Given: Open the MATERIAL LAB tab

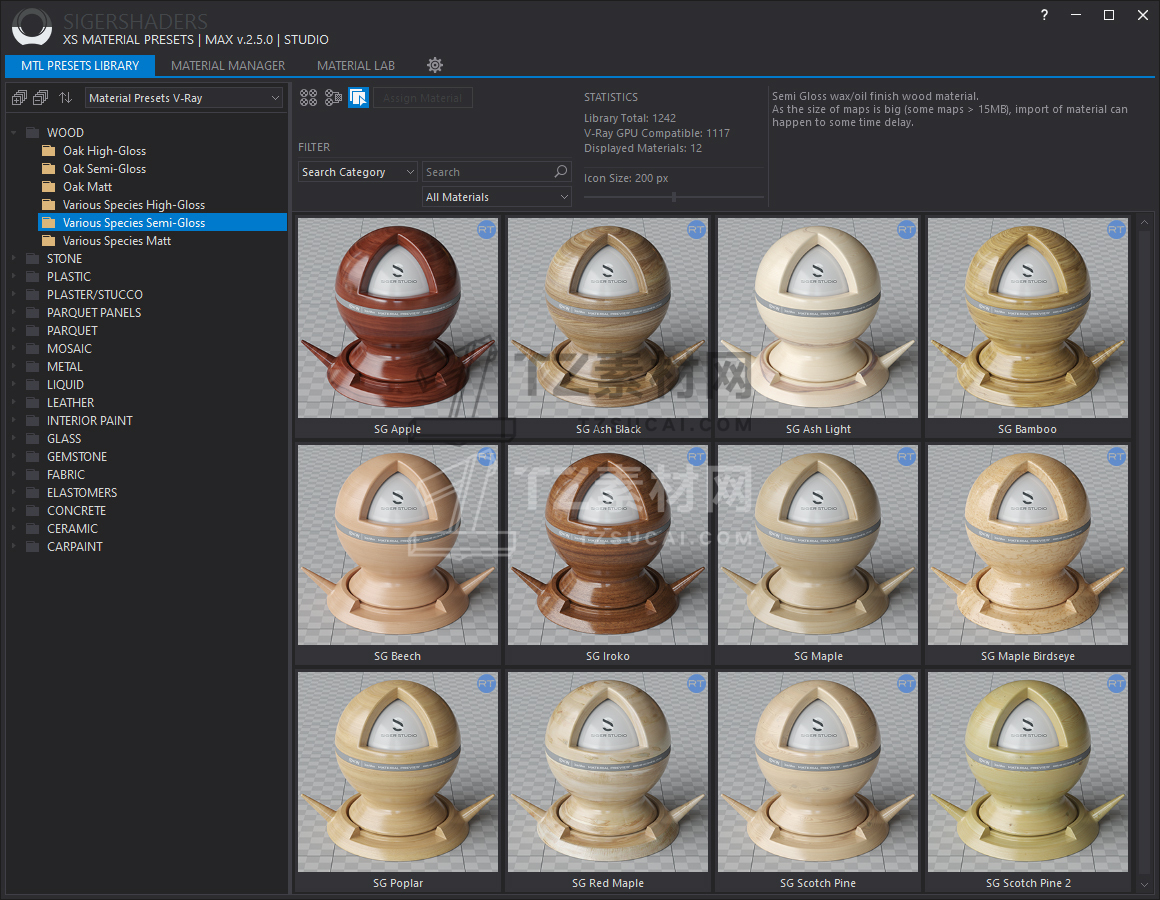Looking at the screenshot, I should (x=356, y=66).
